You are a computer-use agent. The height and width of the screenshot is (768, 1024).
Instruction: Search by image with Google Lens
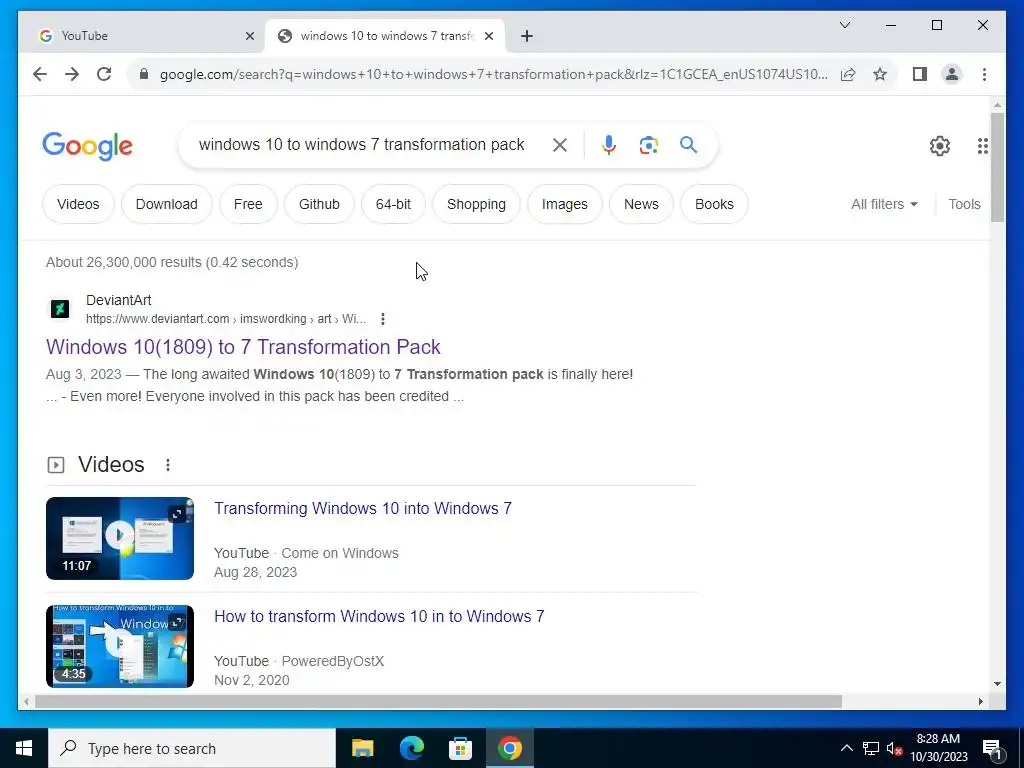[648, 145]
